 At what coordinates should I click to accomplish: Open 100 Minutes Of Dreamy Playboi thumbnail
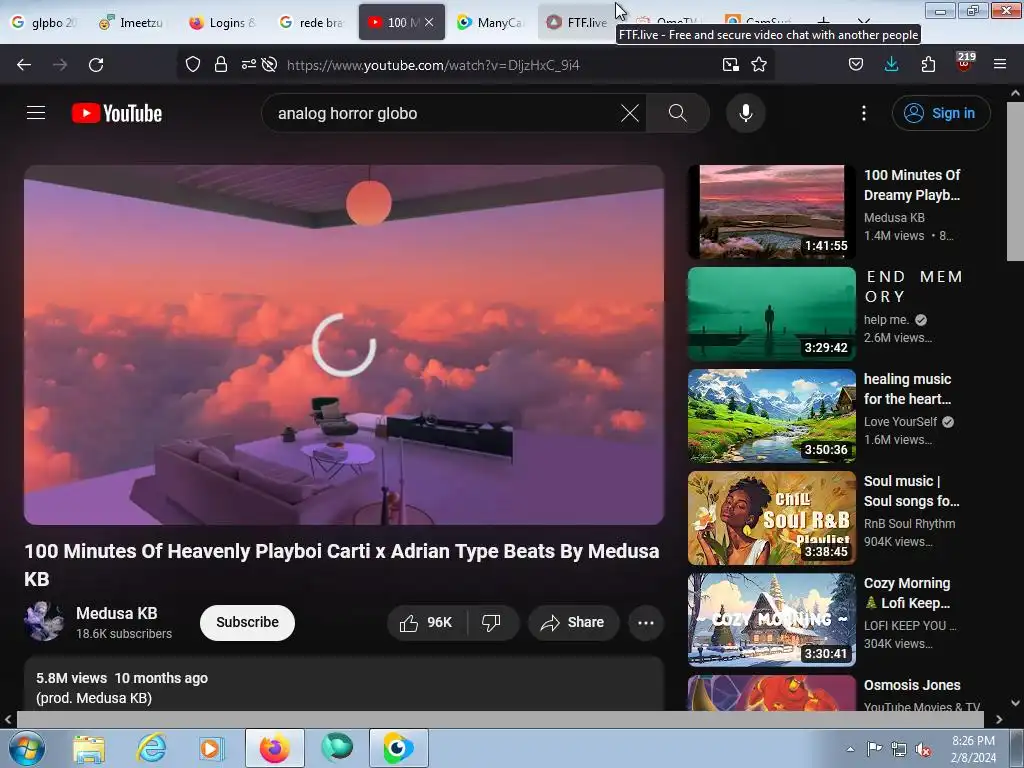click(x=772, y=212)
